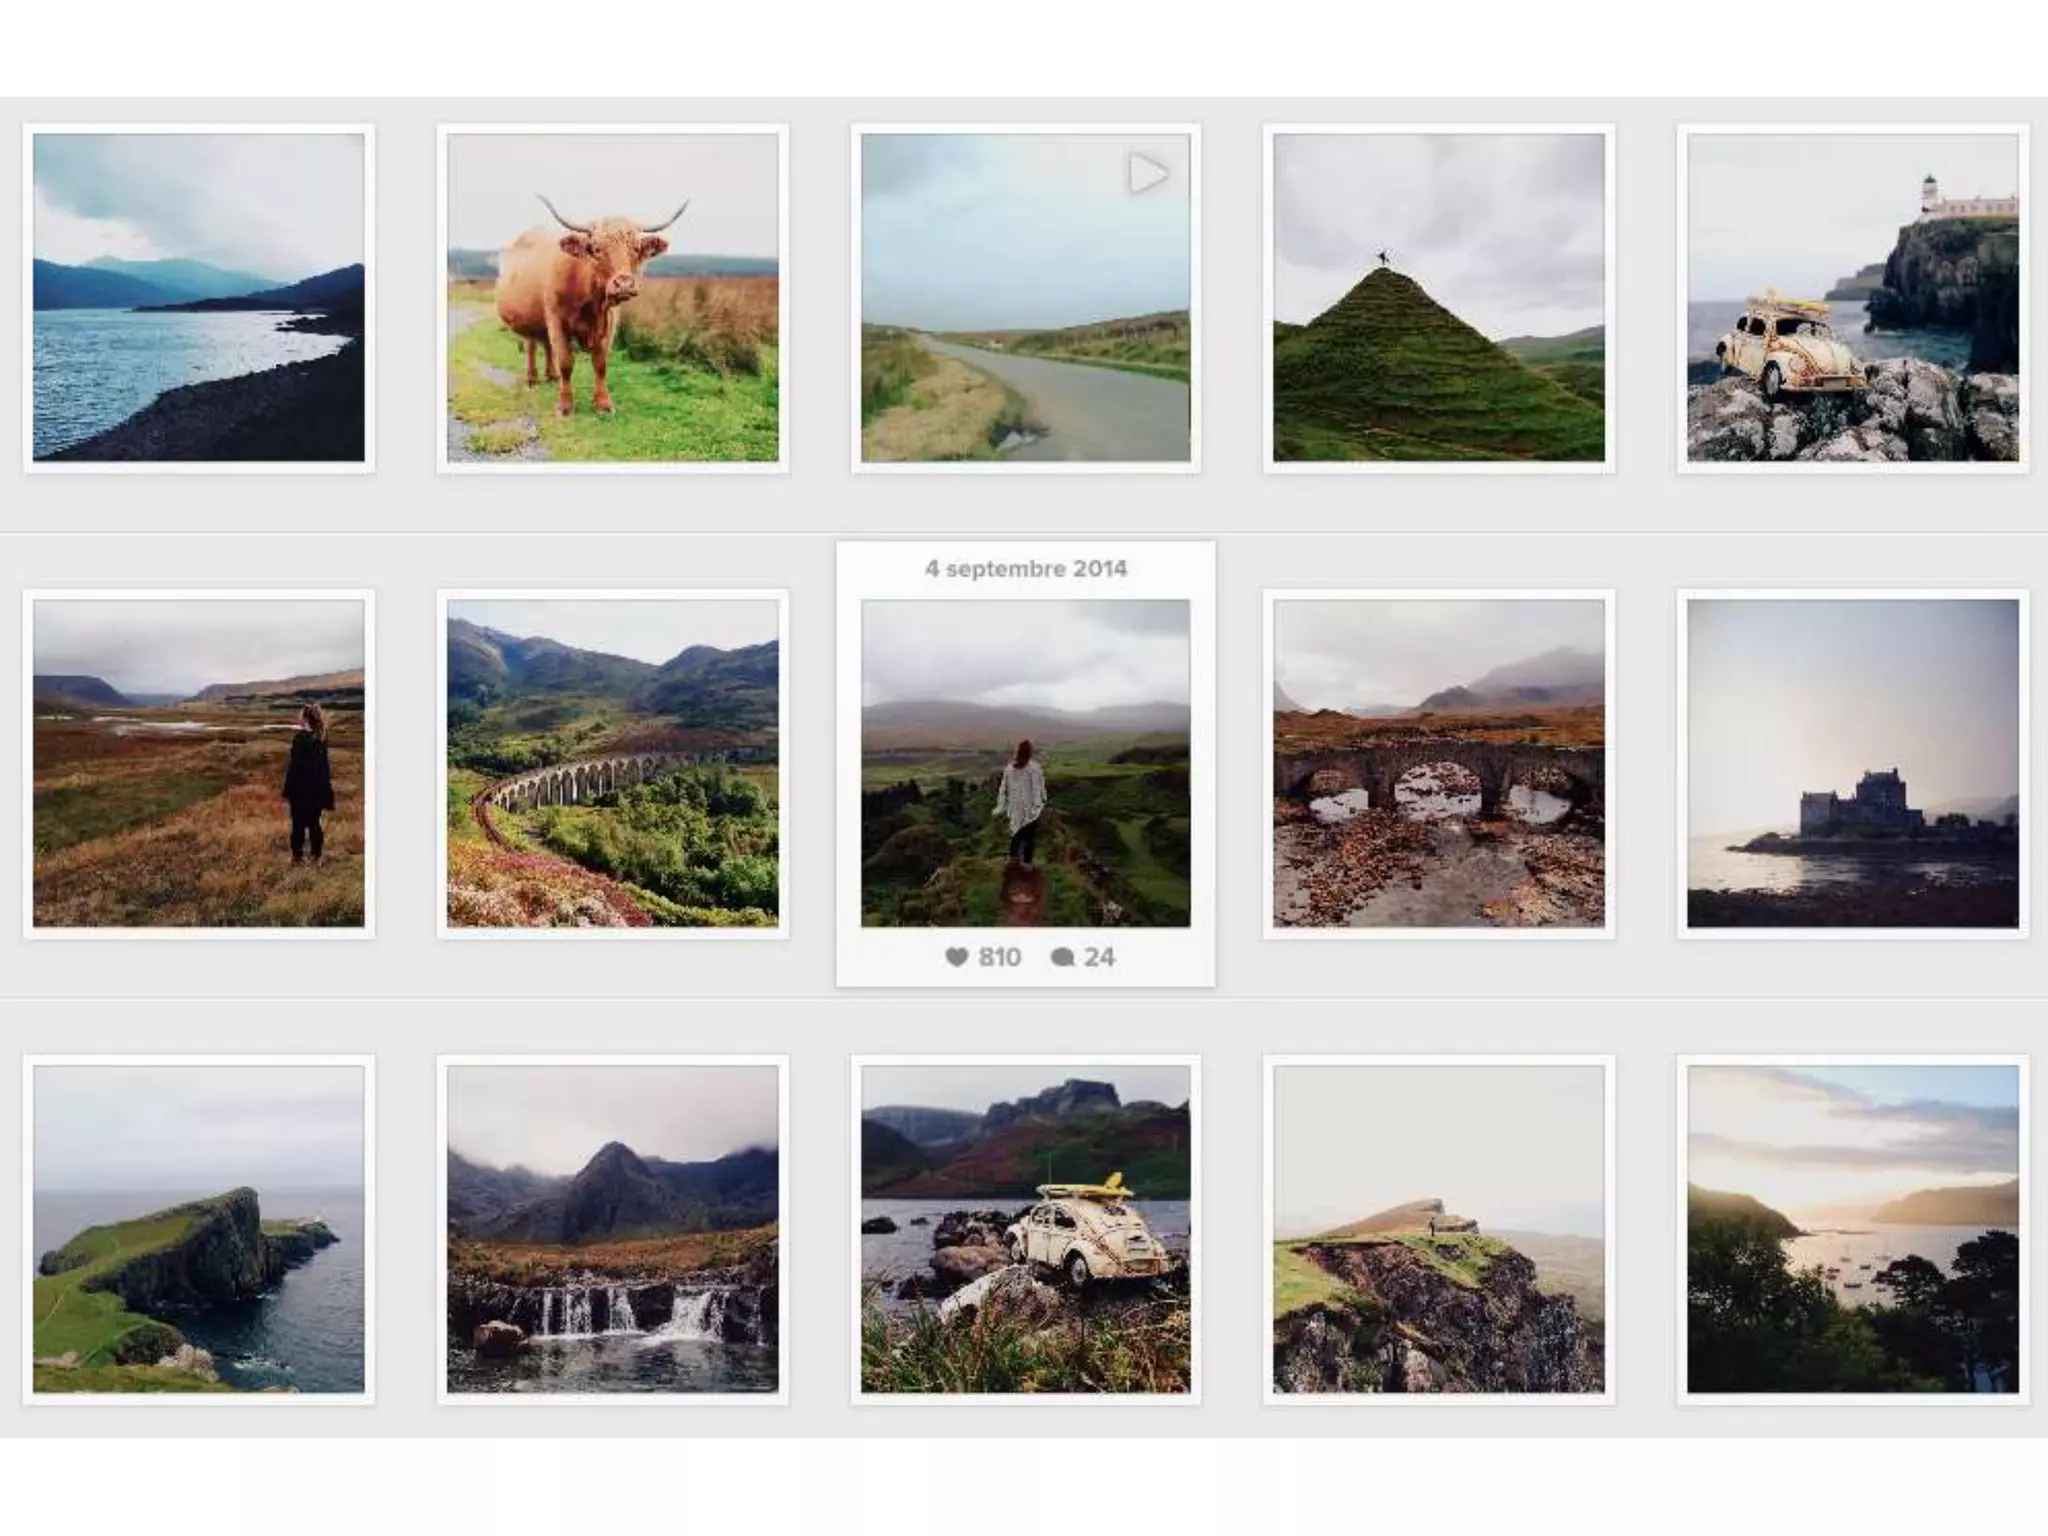Open the woman in white cardigan photo
The width and height of the screenshot is (2048, 1536).
click(1025, 763)
